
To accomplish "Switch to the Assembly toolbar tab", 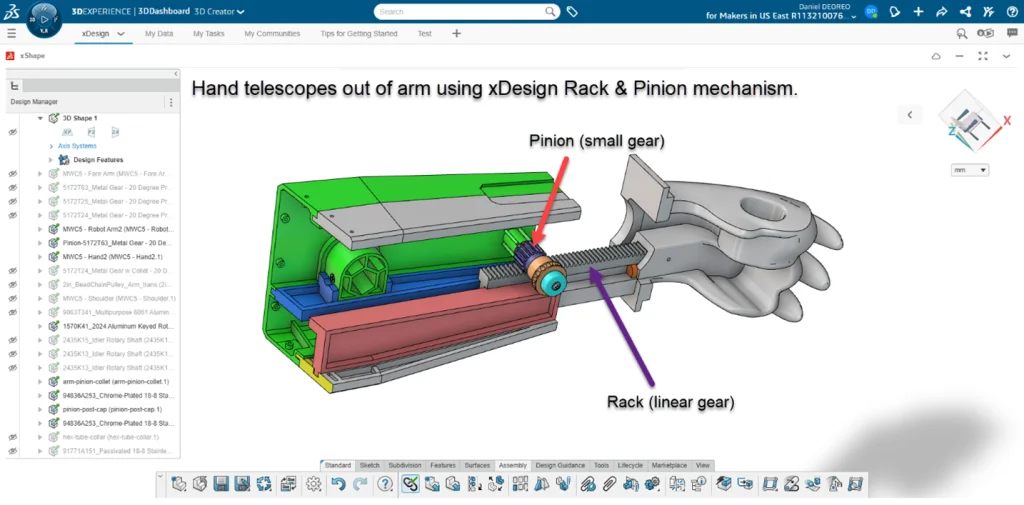I will (512, 465).
